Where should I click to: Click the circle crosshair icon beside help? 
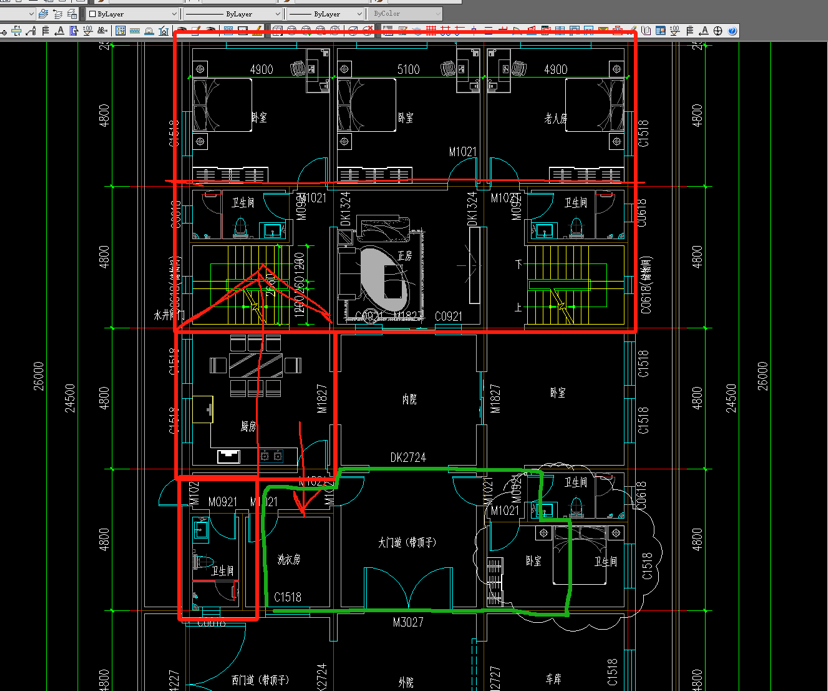coord(718,31)
